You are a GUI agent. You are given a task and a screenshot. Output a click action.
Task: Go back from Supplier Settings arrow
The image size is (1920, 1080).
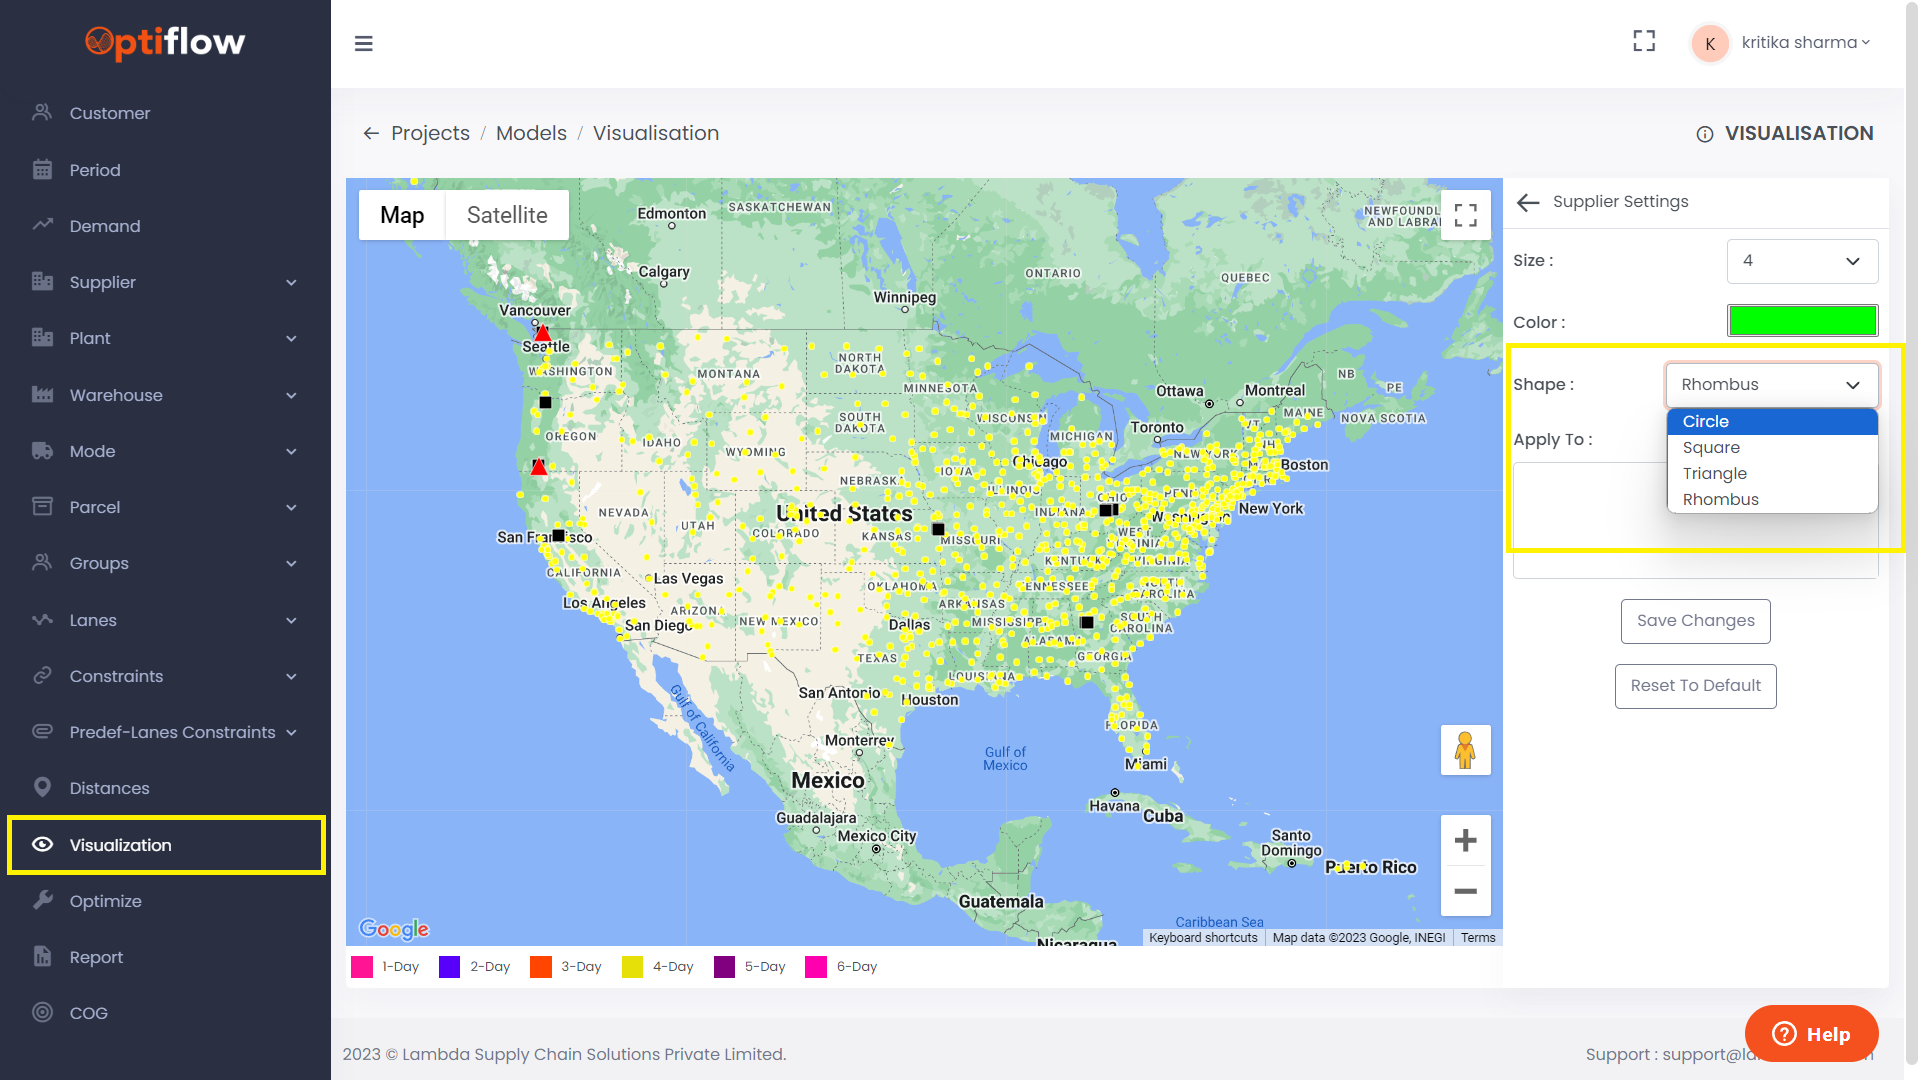tap(1527, 202)
